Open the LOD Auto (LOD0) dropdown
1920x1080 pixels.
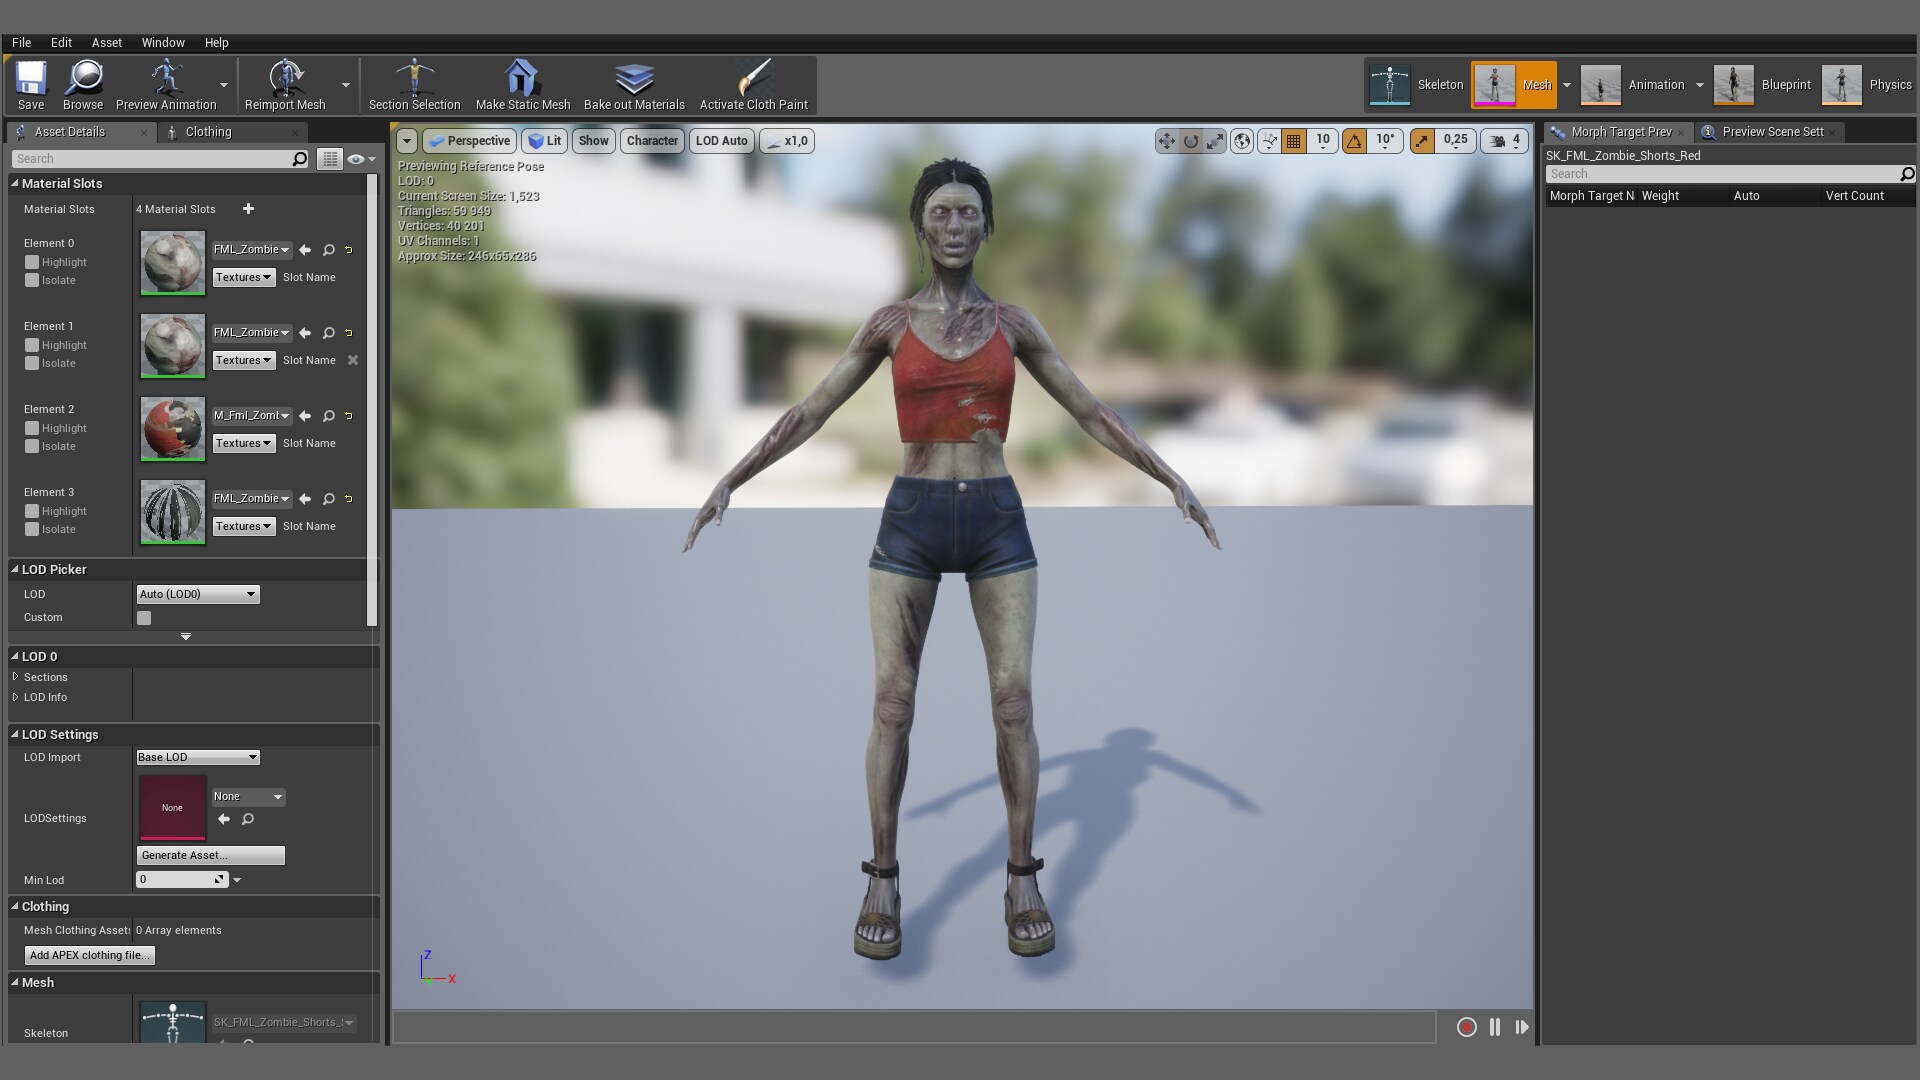(x=198, y=594)
